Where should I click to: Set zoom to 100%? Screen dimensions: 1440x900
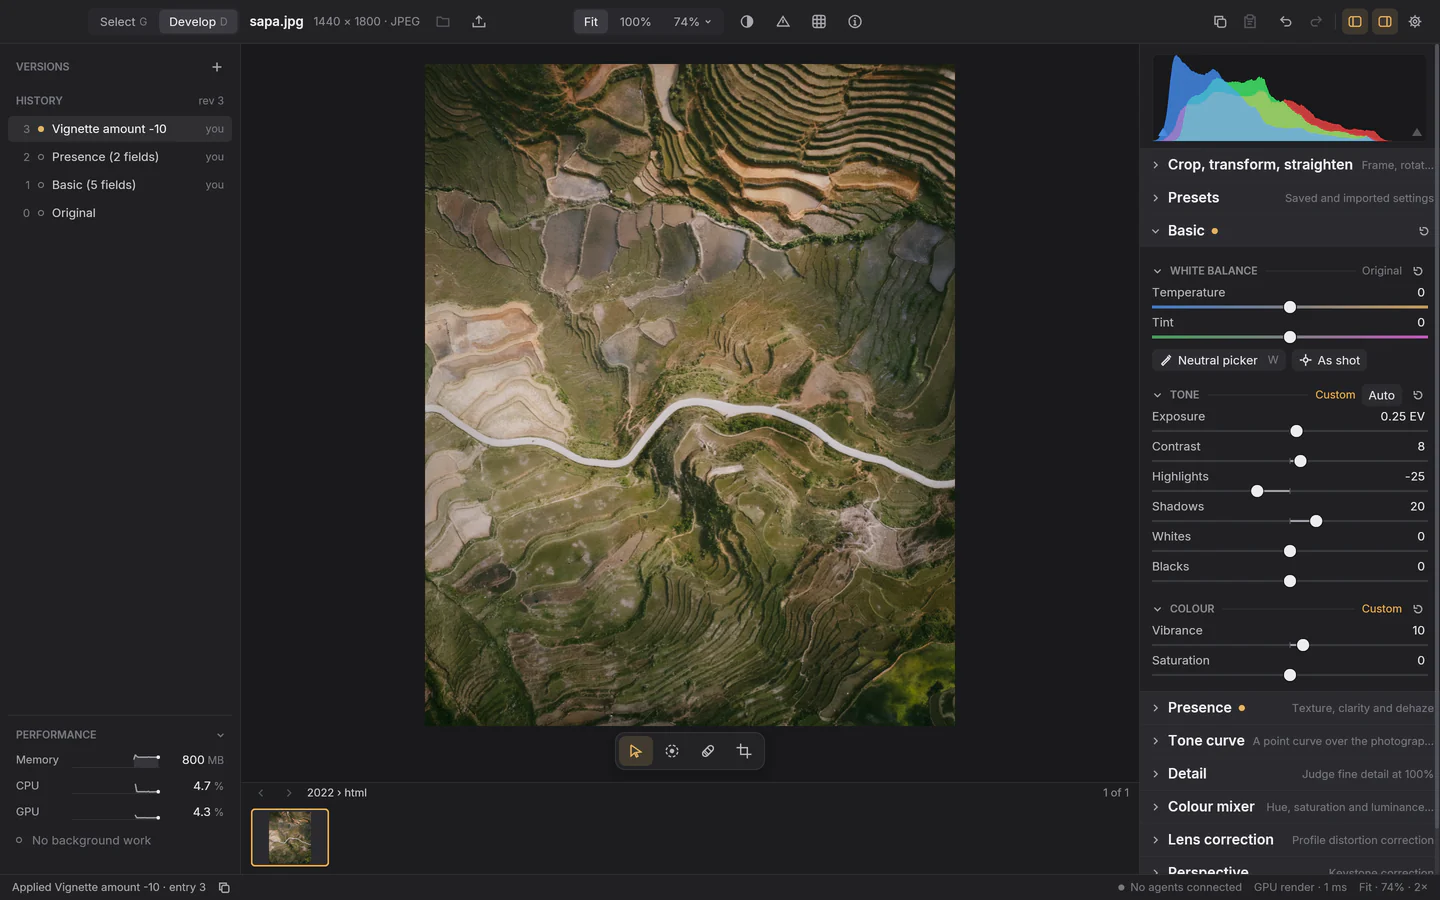[635, 21]
